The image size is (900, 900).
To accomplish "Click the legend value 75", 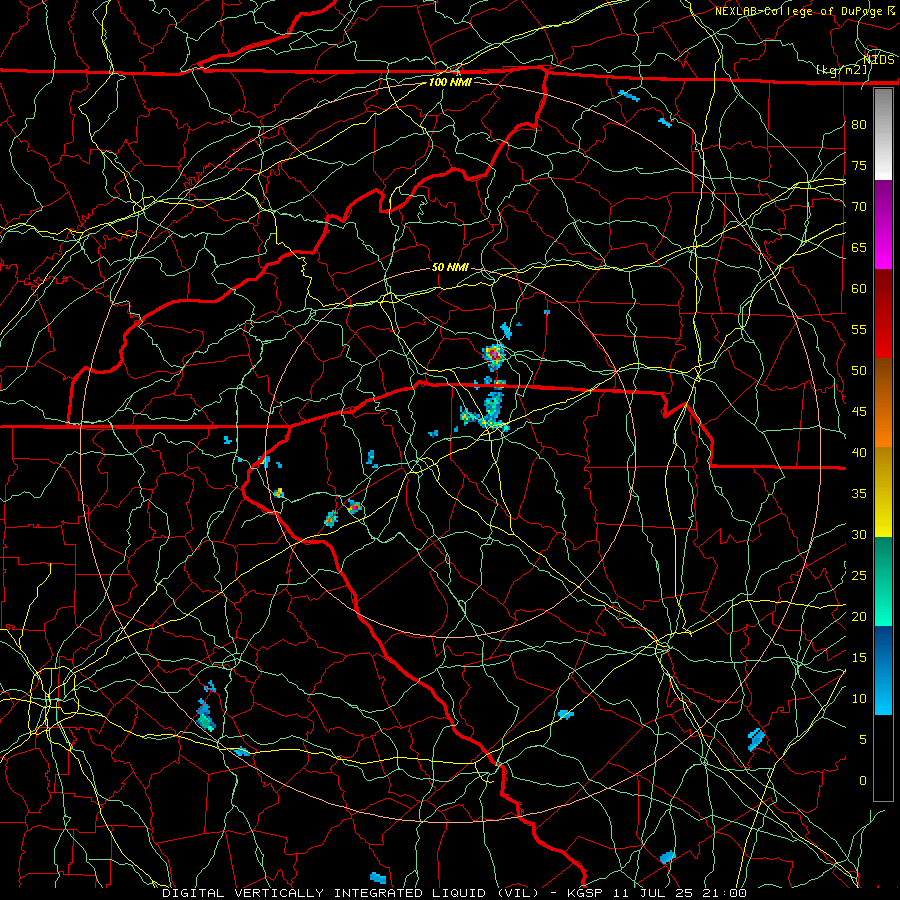I will 859,165.
